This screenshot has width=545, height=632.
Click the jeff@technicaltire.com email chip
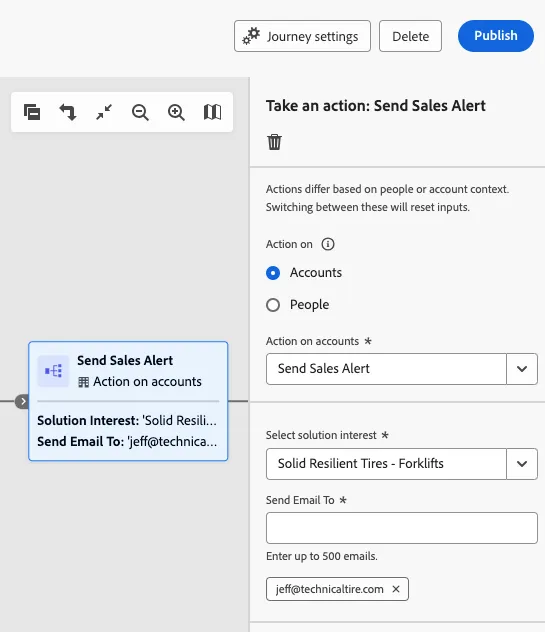[x=337, y=589]
